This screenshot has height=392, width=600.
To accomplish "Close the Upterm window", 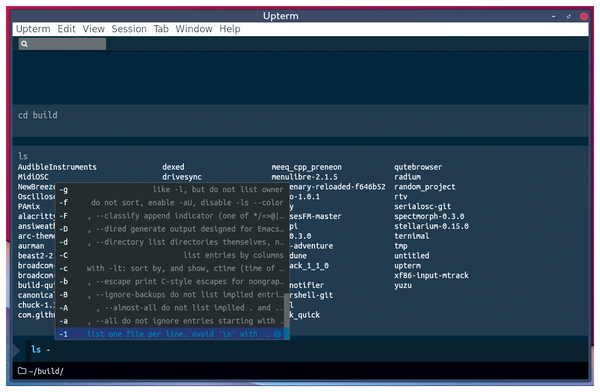I will click(584, 16).
